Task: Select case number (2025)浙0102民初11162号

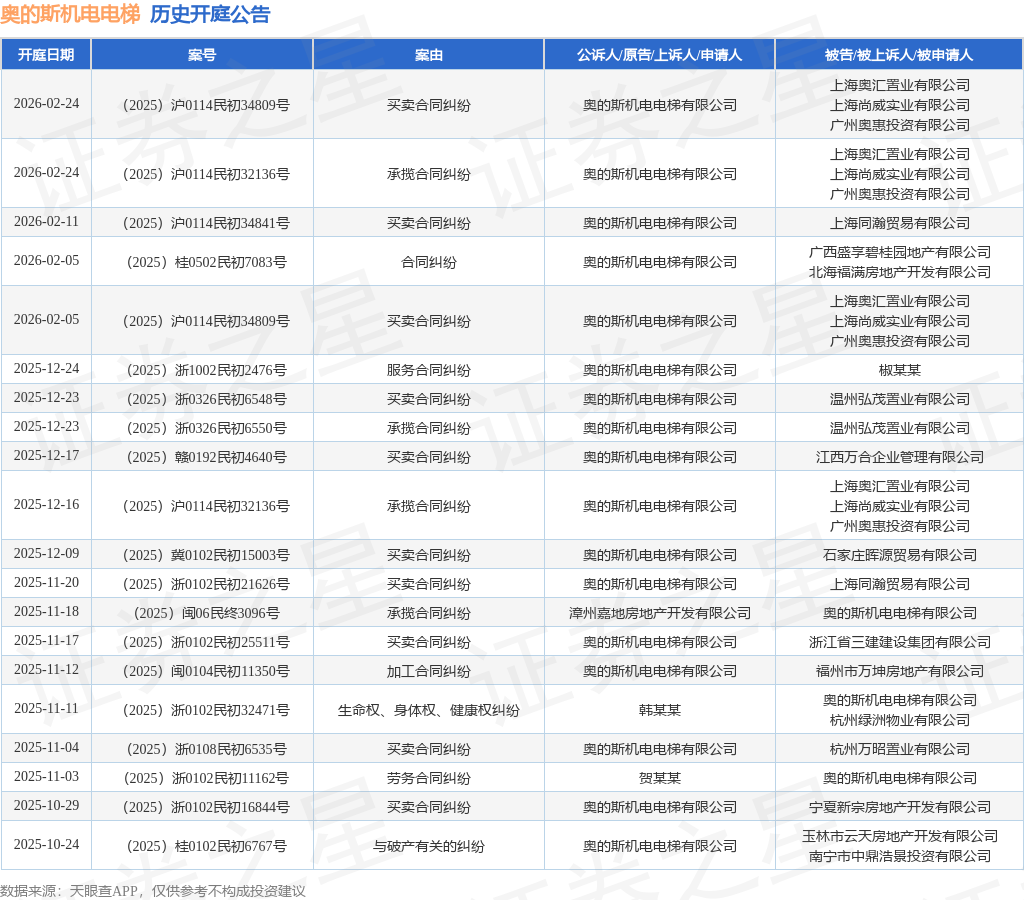Action: 206,778
